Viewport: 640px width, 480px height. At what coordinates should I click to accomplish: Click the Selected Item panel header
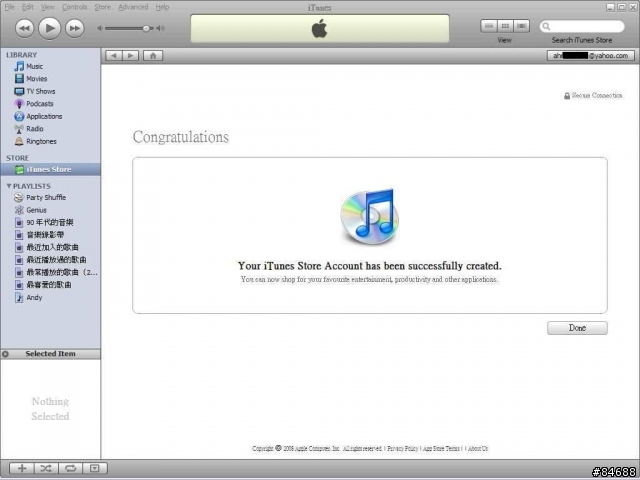(x=51, y=354)
